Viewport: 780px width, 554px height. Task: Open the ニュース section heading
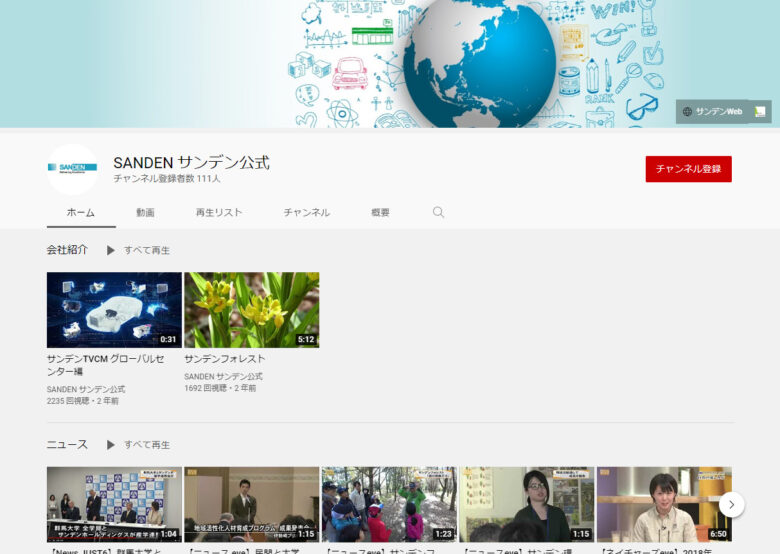point(67,444)
